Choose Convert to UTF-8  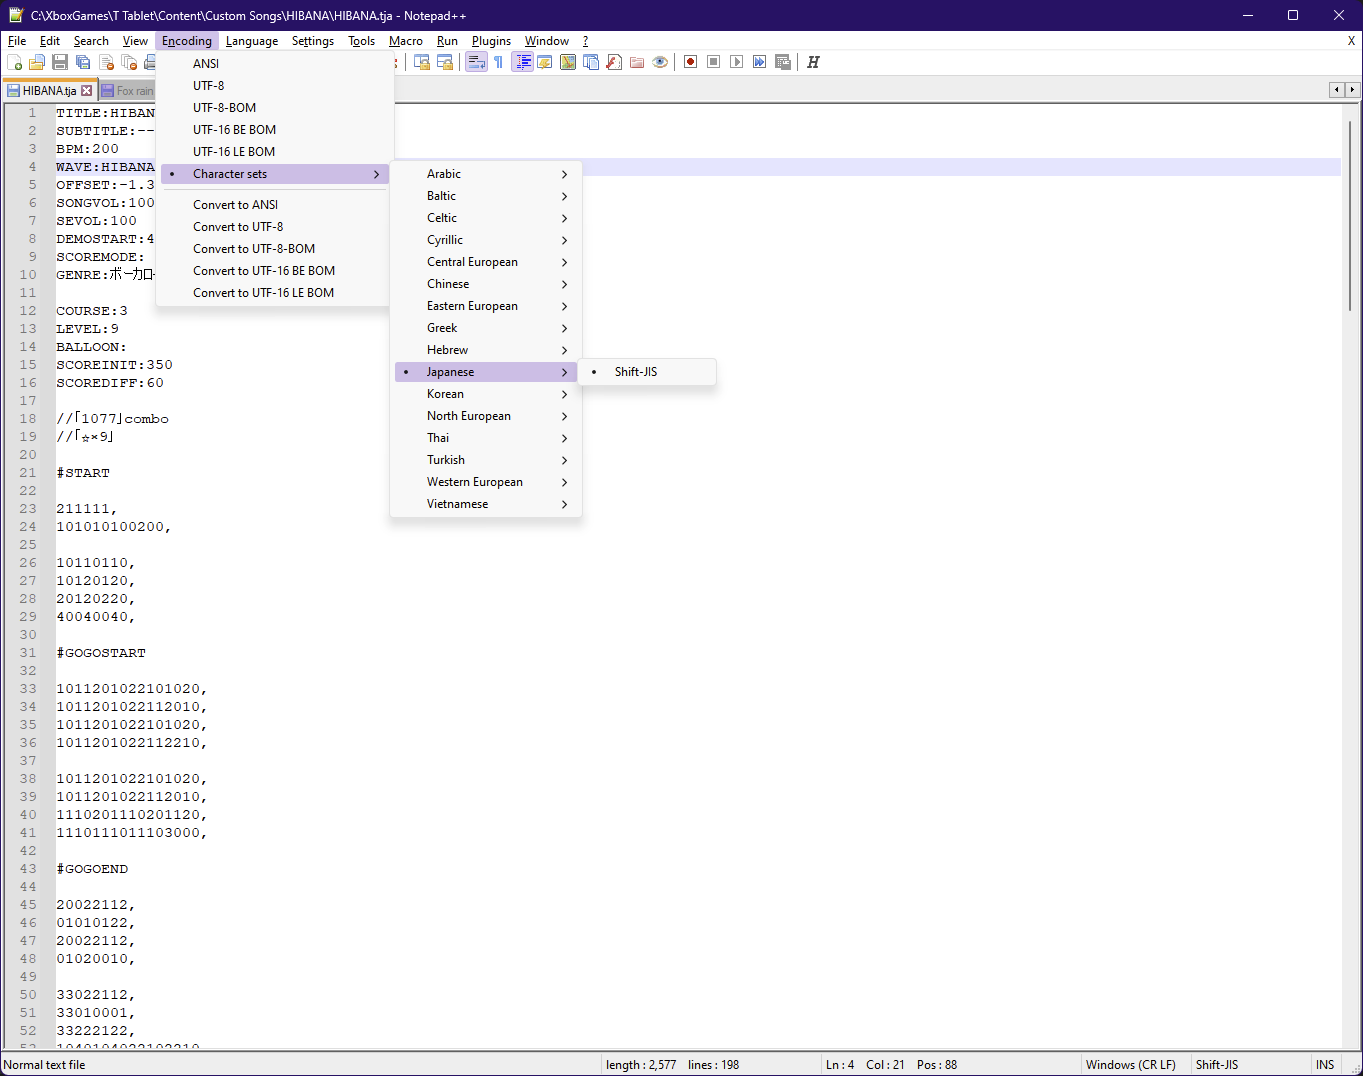[x=275, y=227]
